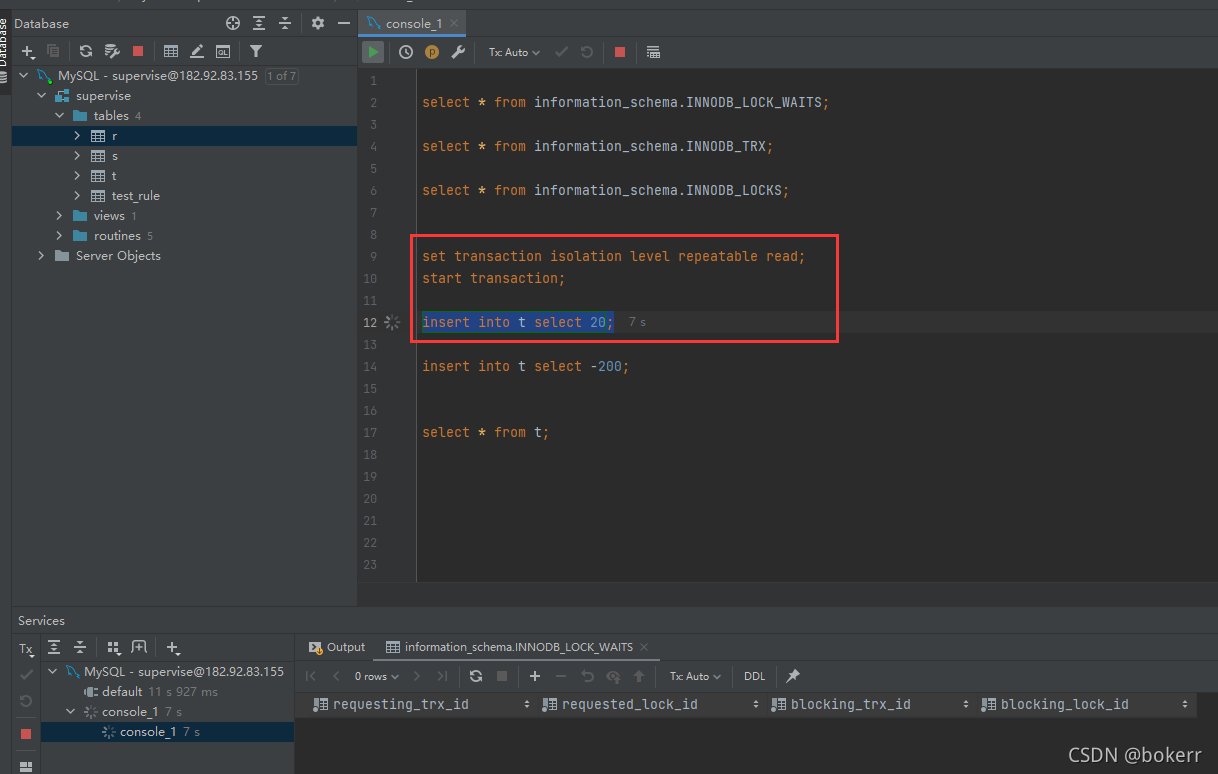Open table editor icon in Database toolbar
Image resolution: width=1218 pixels, height=774 pixels.
tap(171, 51)
